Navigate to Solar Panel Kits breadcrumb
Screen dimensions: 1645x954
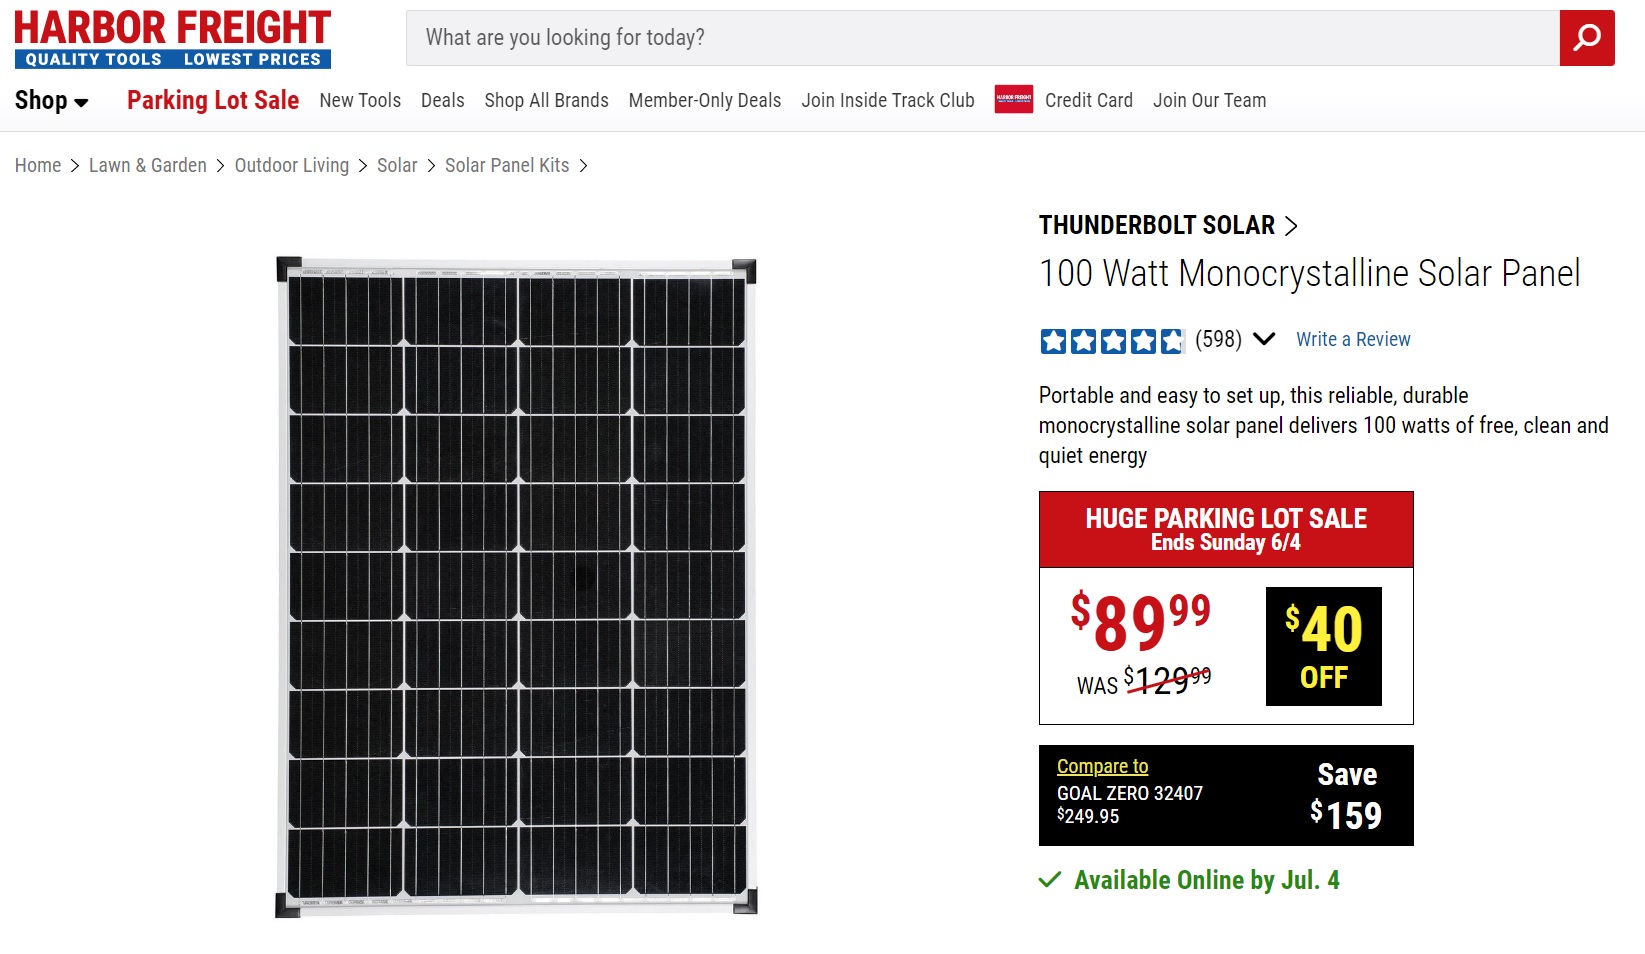(507, 166)
